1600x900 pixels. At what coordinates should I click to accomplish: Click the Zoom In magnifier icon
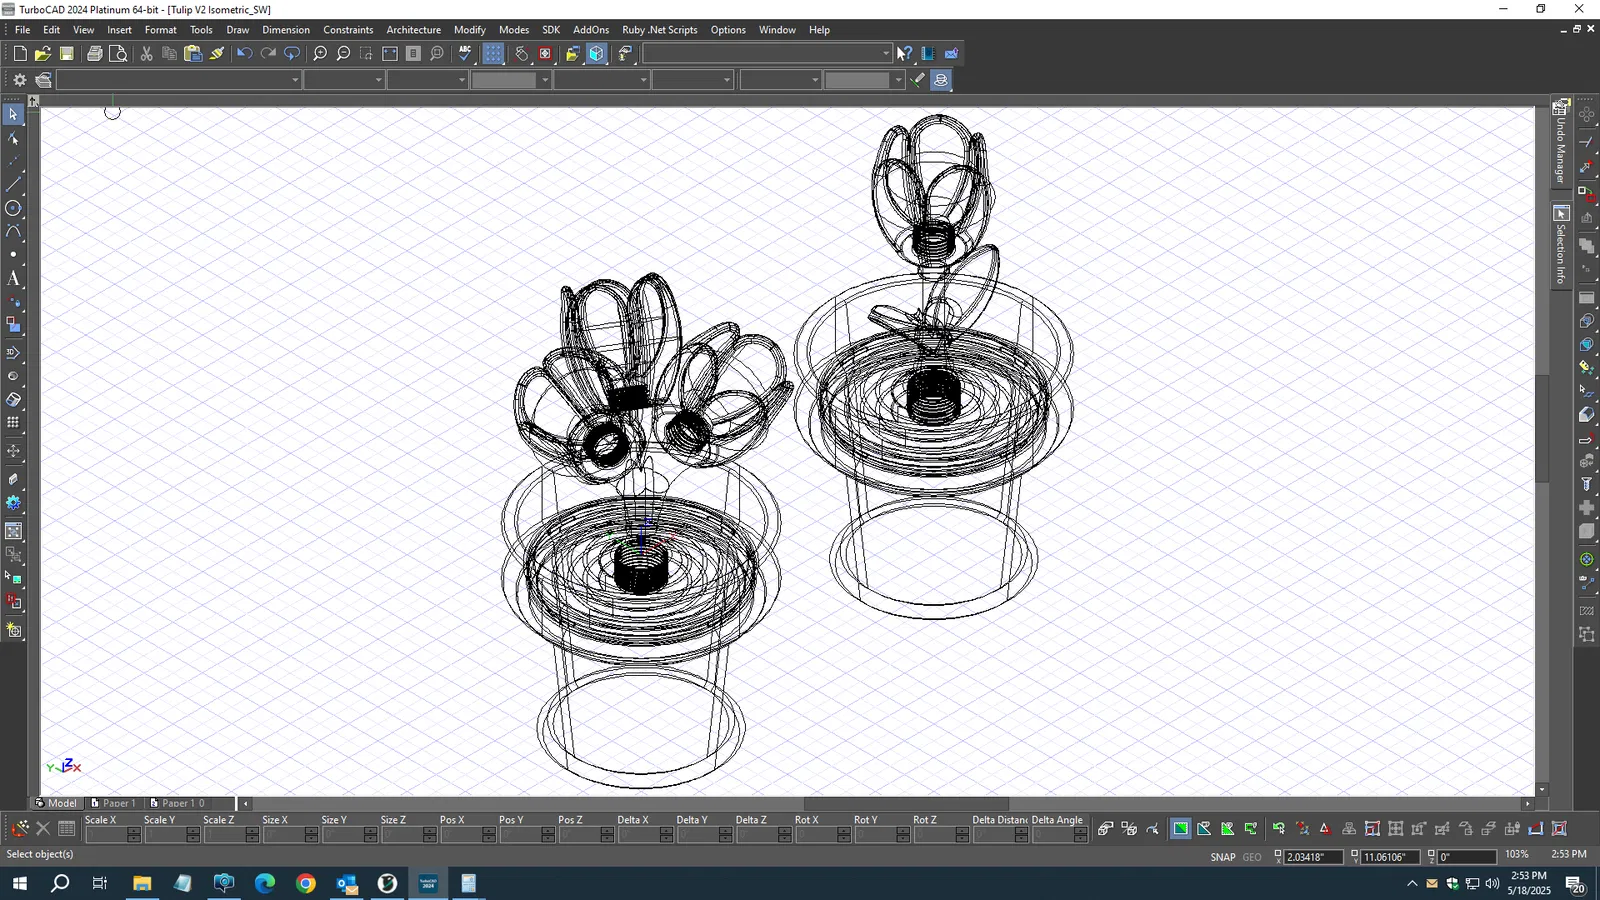320,54
